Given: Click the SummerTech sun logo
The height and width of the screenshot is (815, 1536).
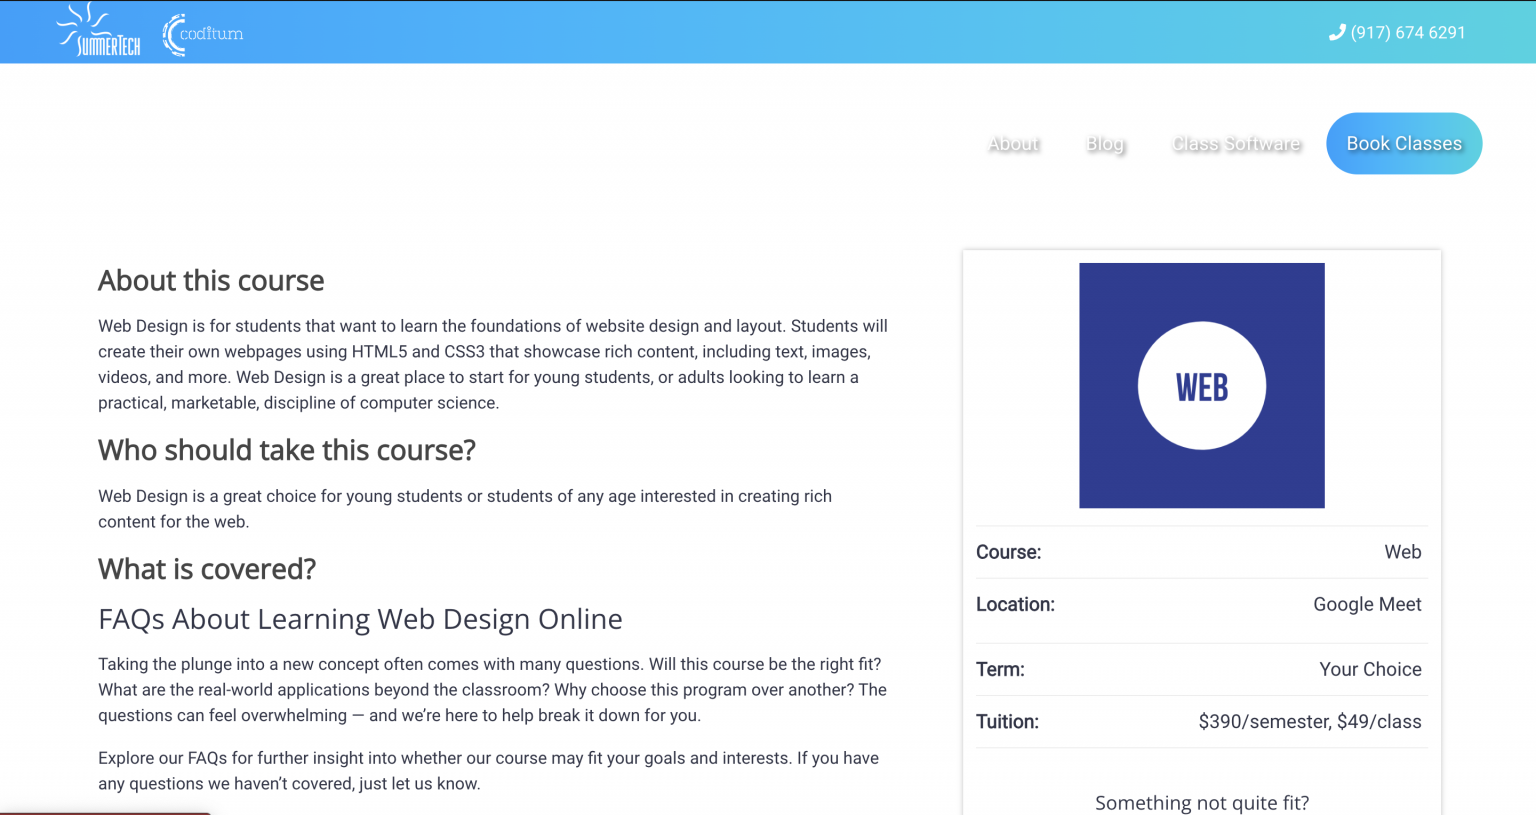Looking at the screenshot, I should click(97, 30).
